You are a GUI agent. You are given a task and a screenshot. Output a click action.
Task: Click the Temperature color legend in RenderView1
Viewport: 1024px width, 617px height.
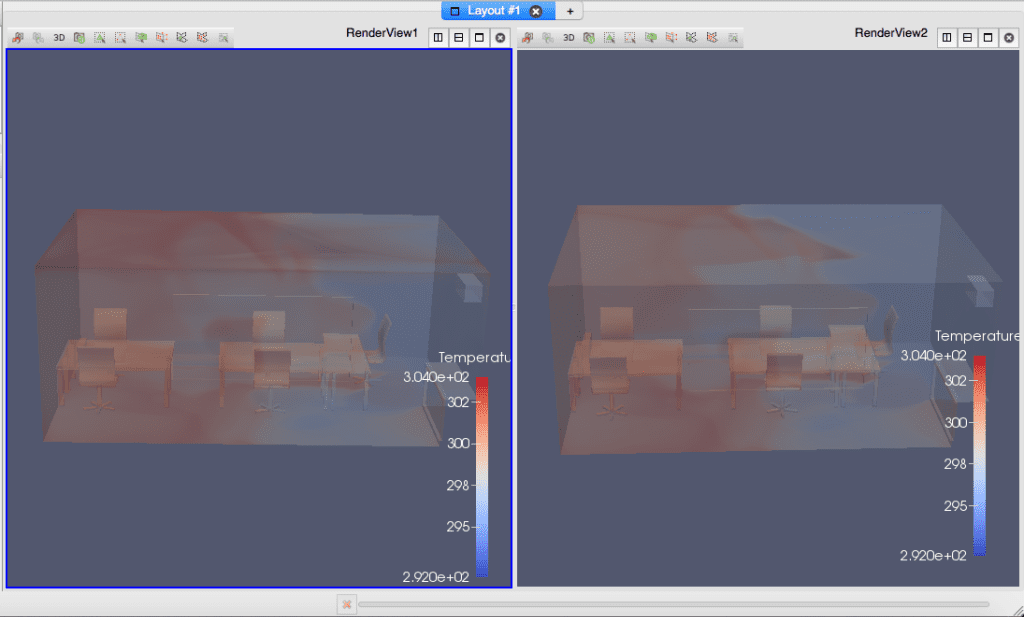coord(482,470)
